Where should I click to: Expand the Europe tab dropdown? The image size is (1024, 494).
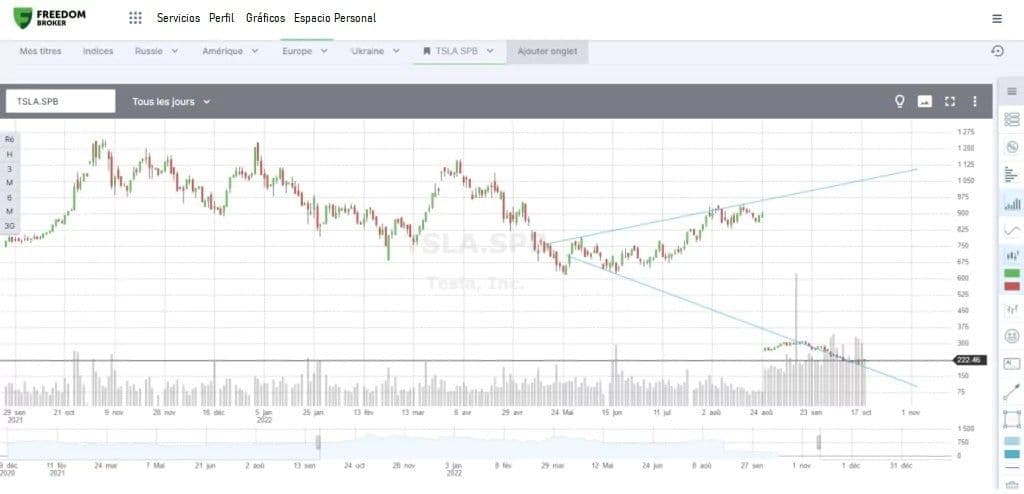tap(305, 51)
